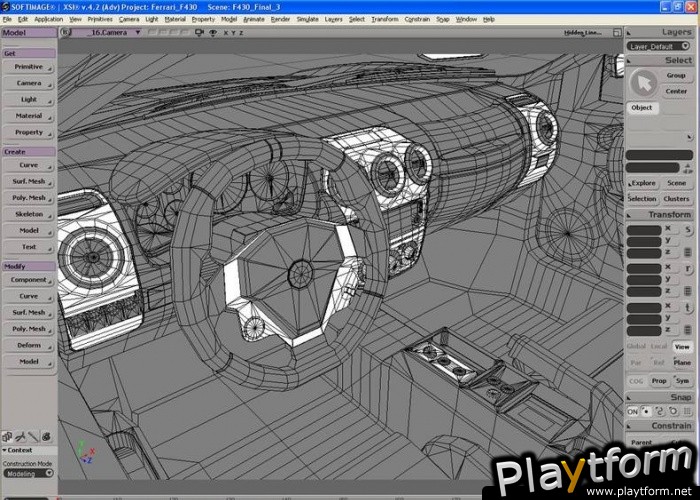Open the Constrain menu
The height and width of the screenshot is (500, 700).
417,19
